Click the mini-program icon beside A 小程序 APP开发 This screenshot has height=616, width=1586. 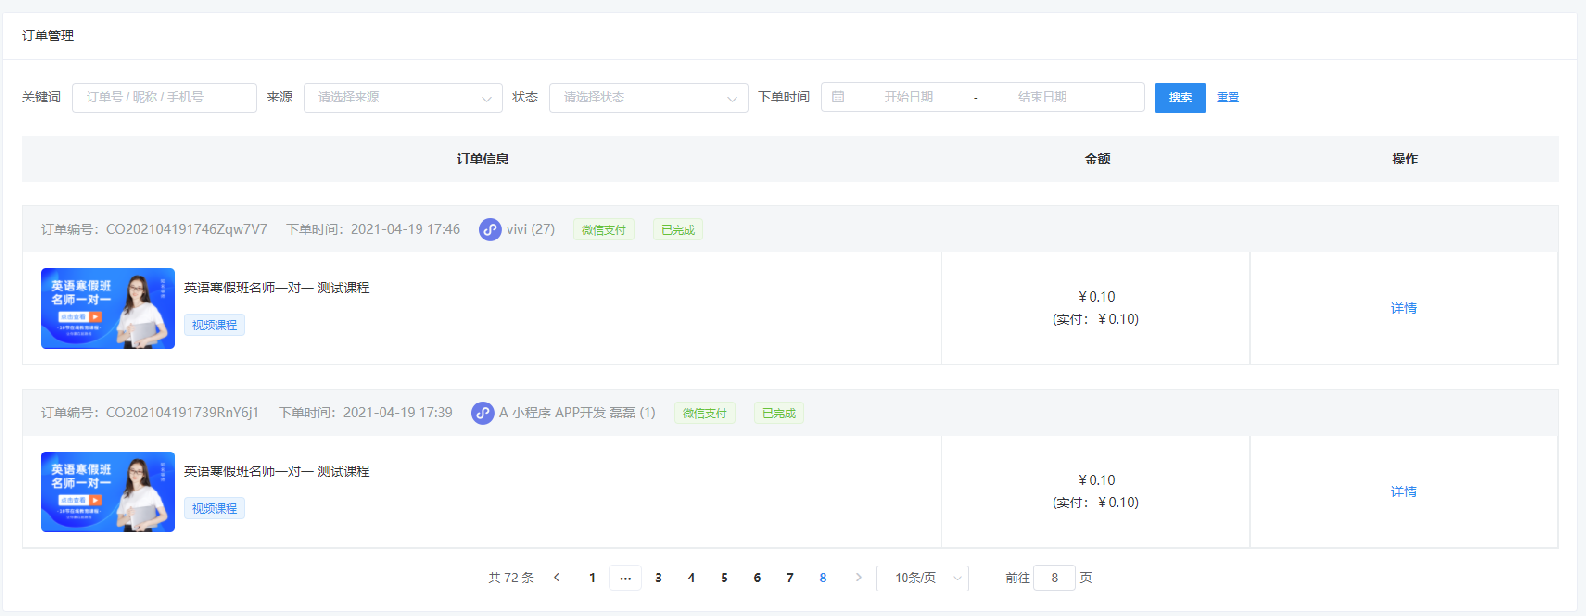click(483, 413)
